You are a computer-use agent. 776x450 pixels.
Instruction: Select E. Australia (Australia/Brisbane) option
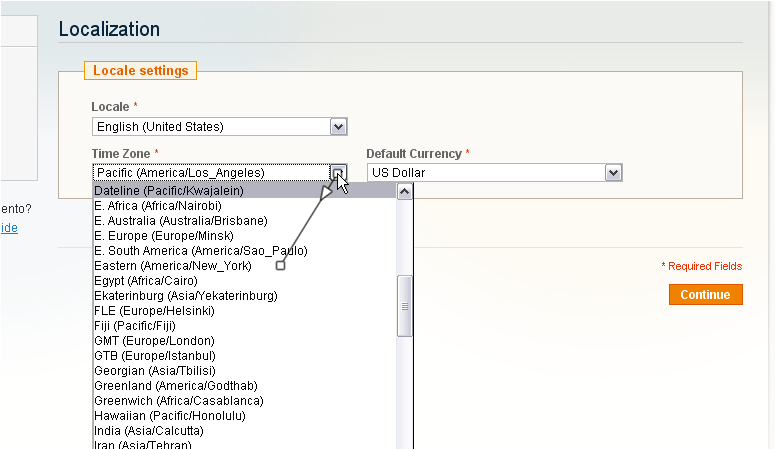(181, 221)
